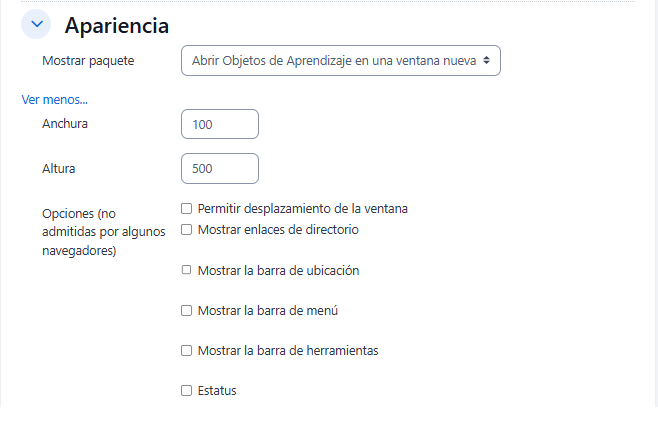
Task: Click the 'Mostrar enlaces de directorio' text
Action: pyautogui.click(x=278, y=229)
